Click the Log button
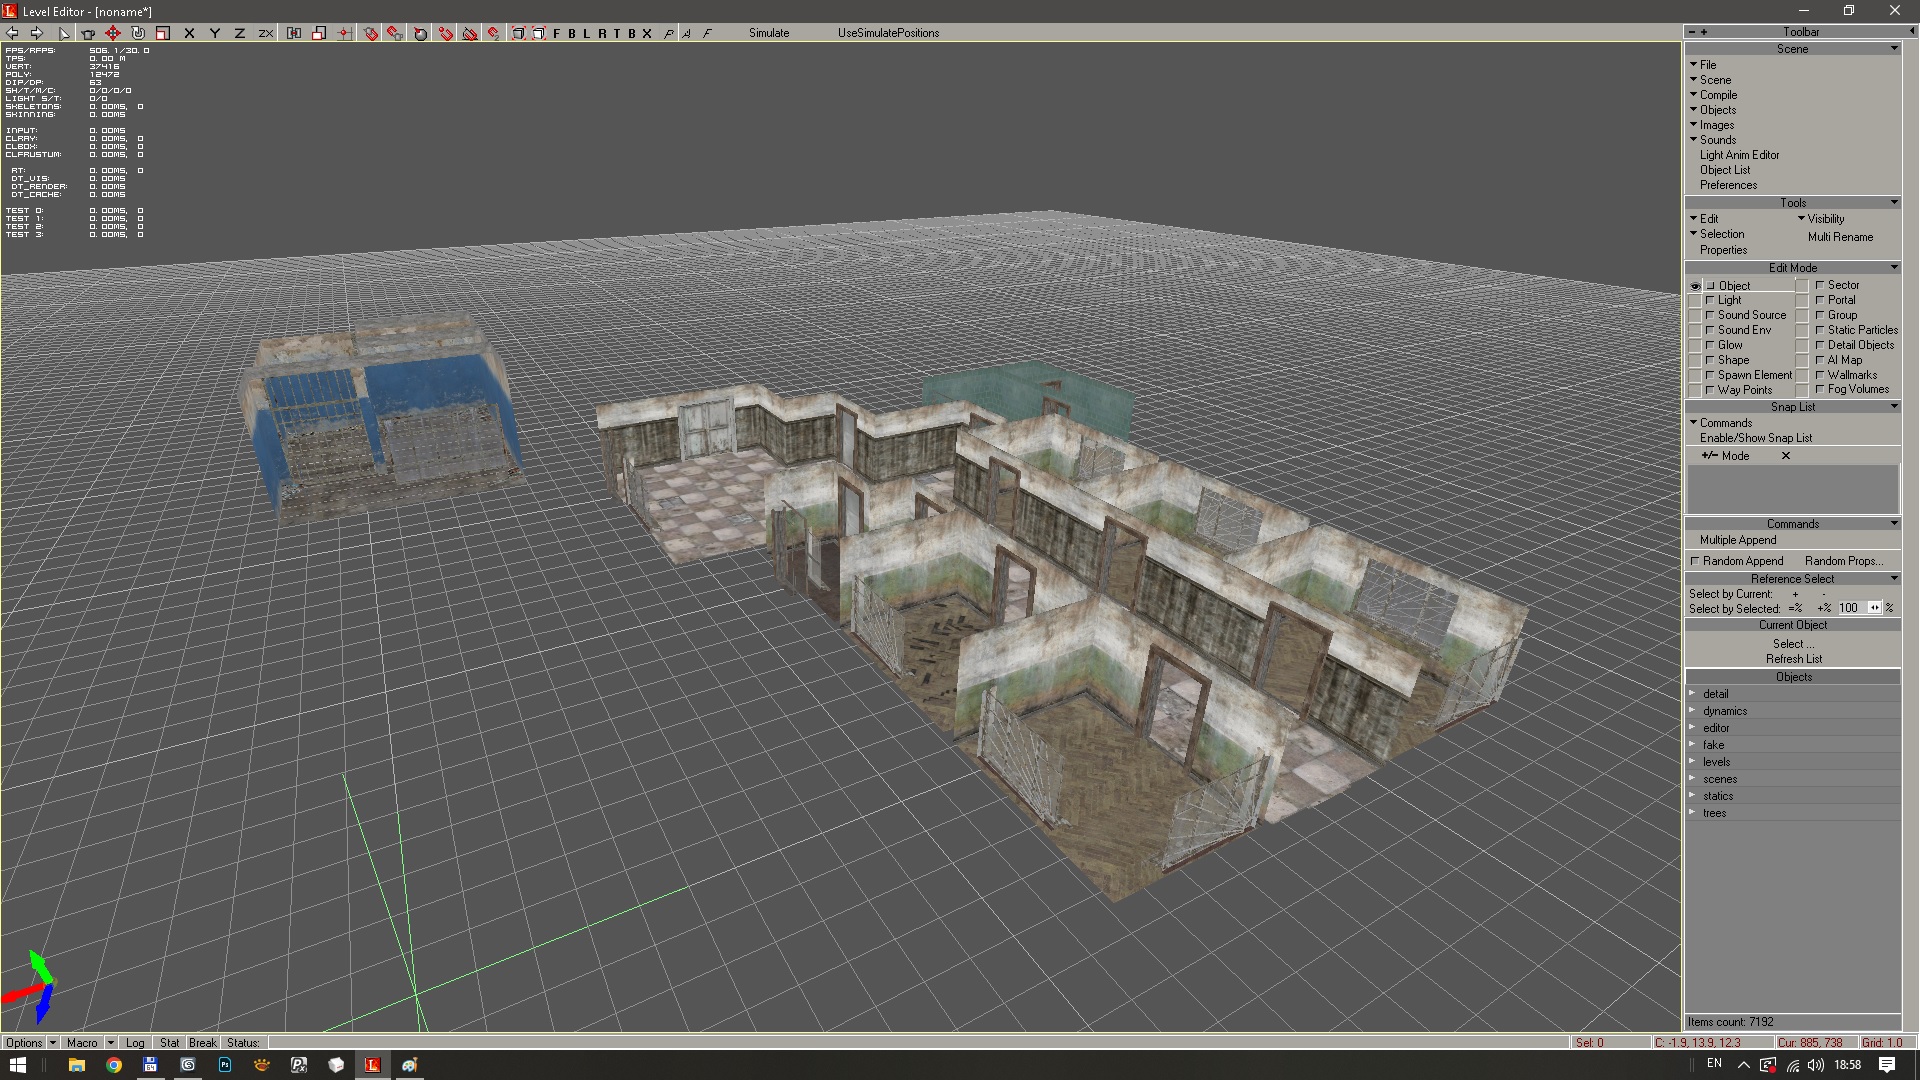The height and width of the screenshot is (1080, 1920). coord(135,1042)
